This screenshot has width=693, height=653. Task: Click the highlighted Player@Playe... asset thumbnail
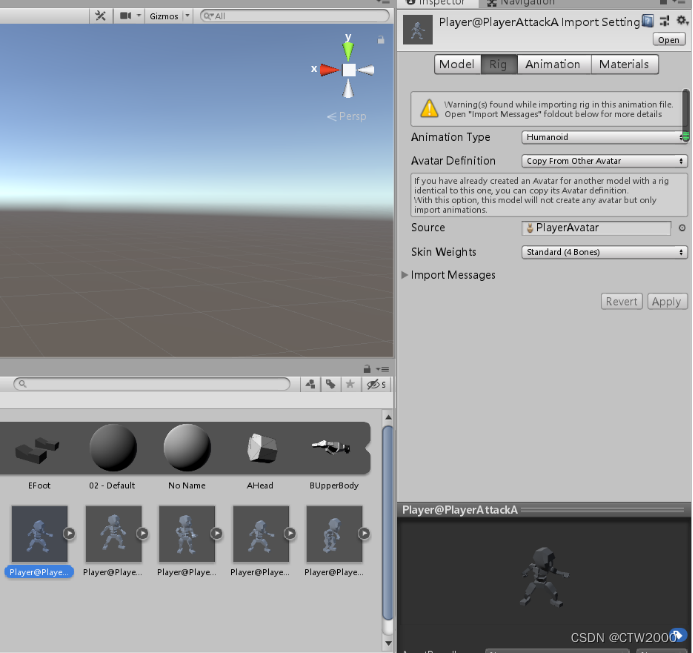click(39, 534)
